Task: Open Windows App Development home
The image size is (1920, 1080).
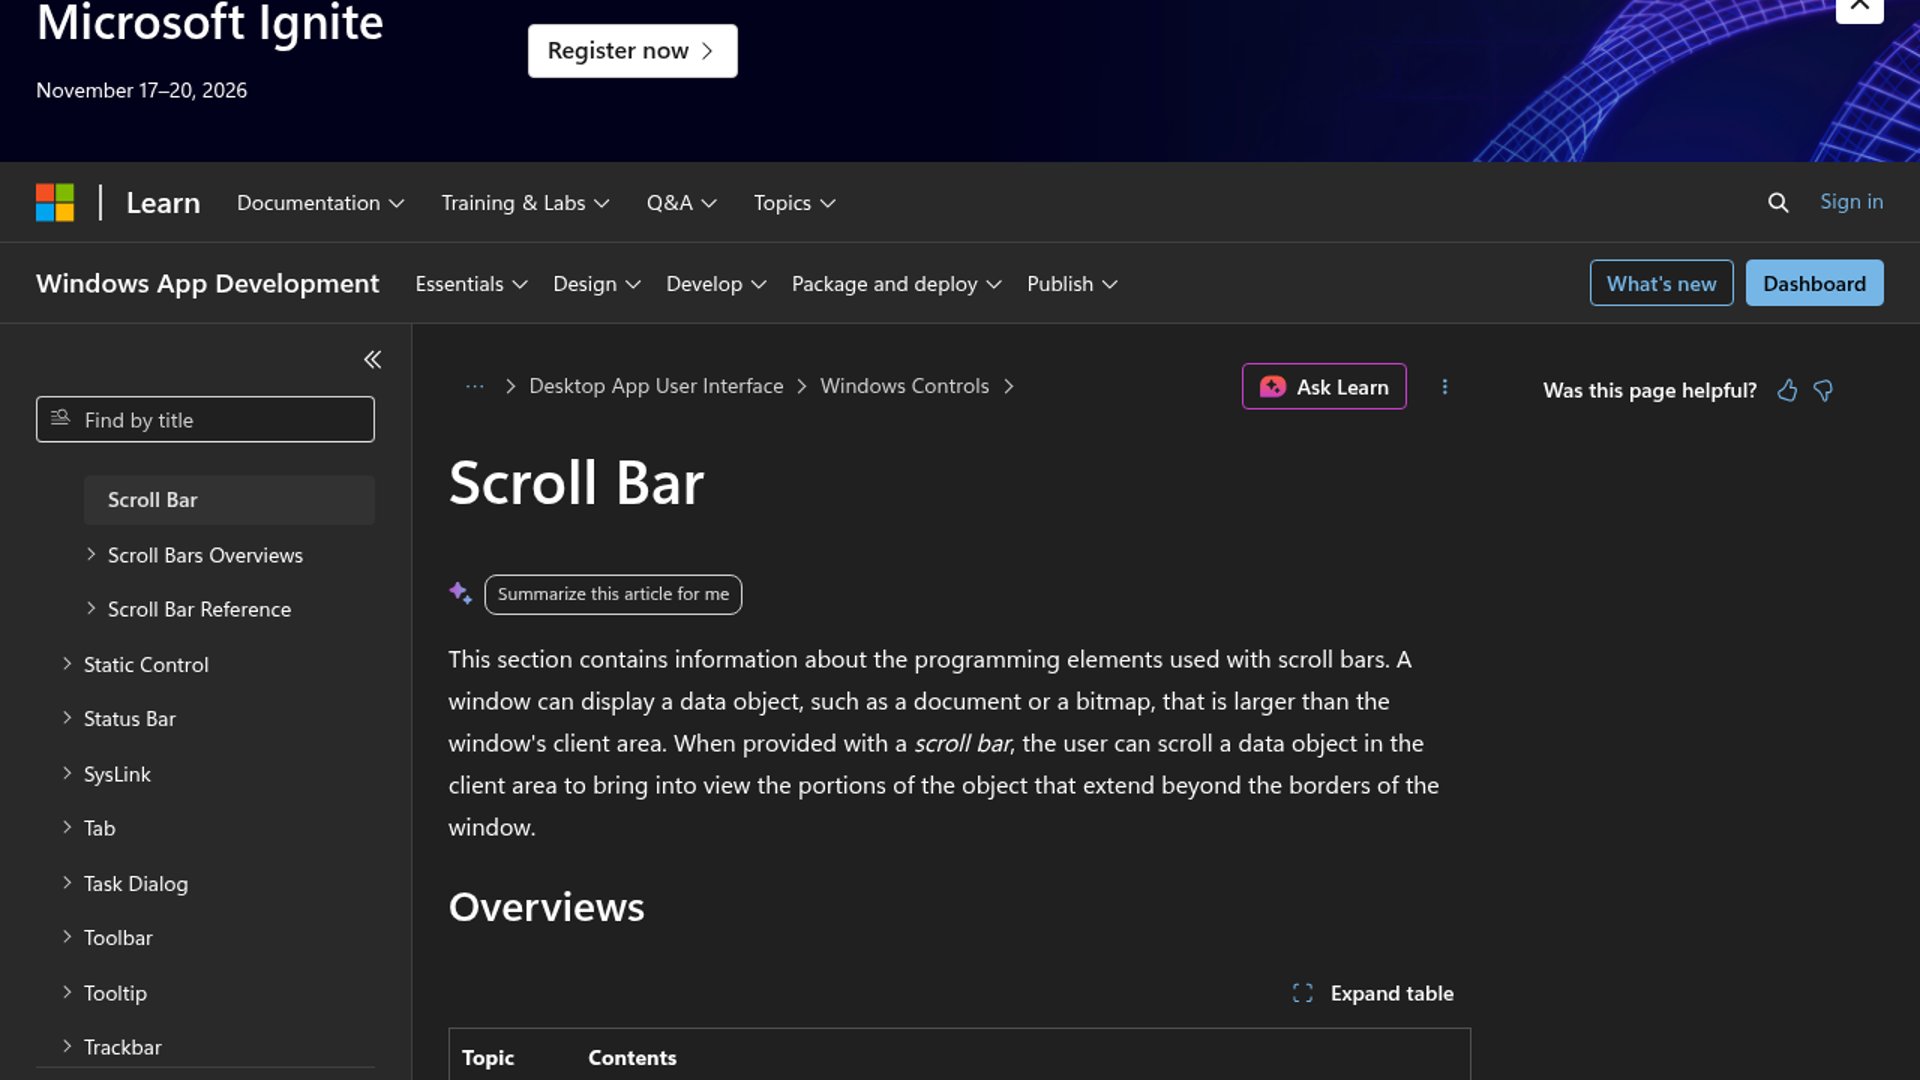Action: point(207,284)
